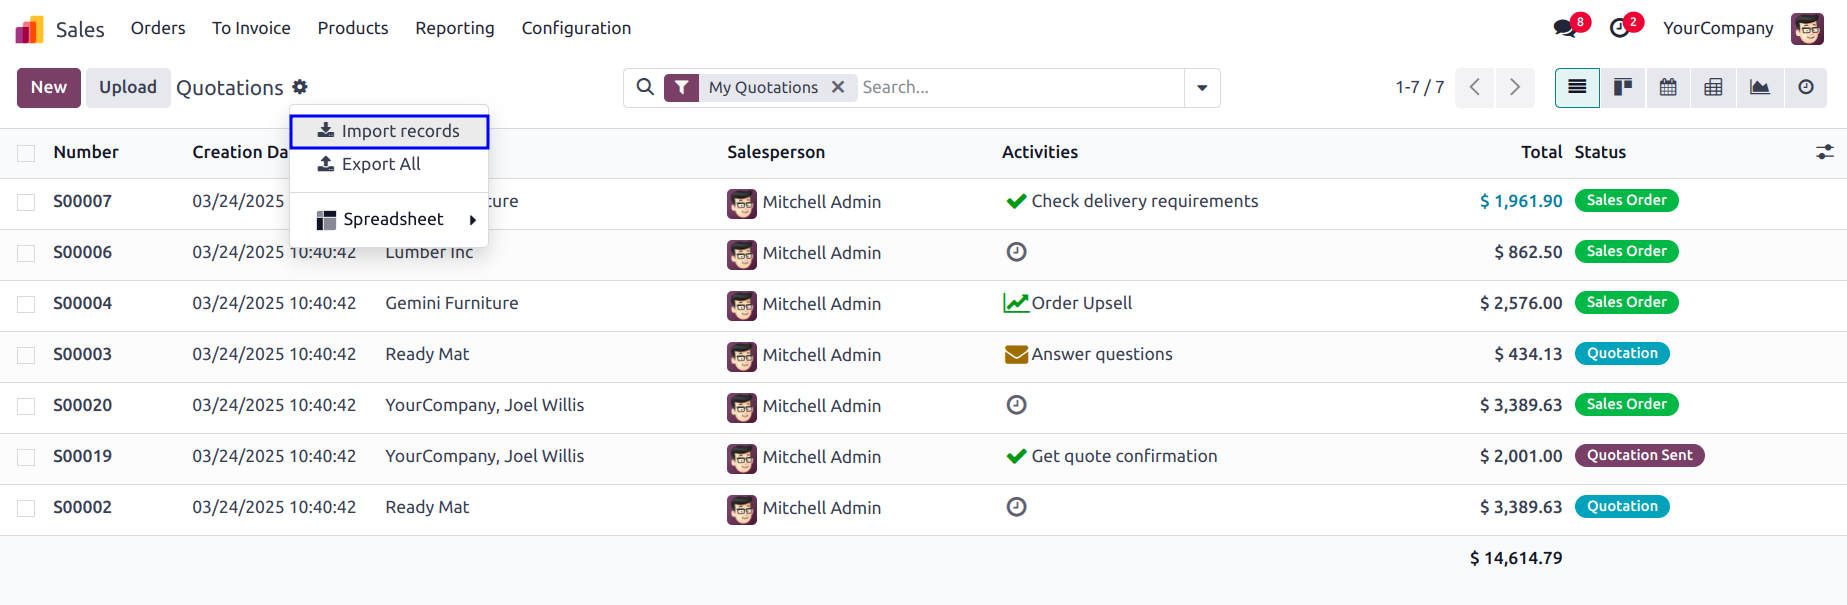Open the Activity view

point(1805,88)
